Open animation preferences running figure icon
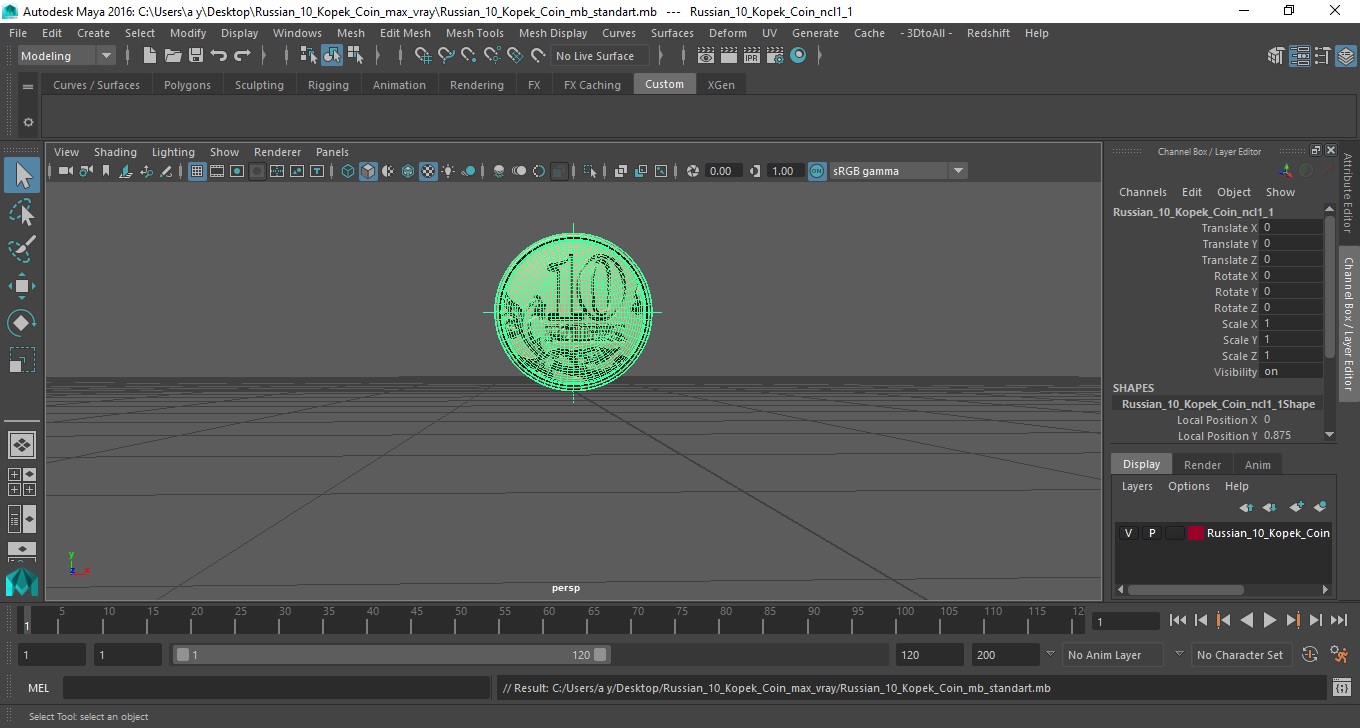1360x728 pixels. (1340, 655)
